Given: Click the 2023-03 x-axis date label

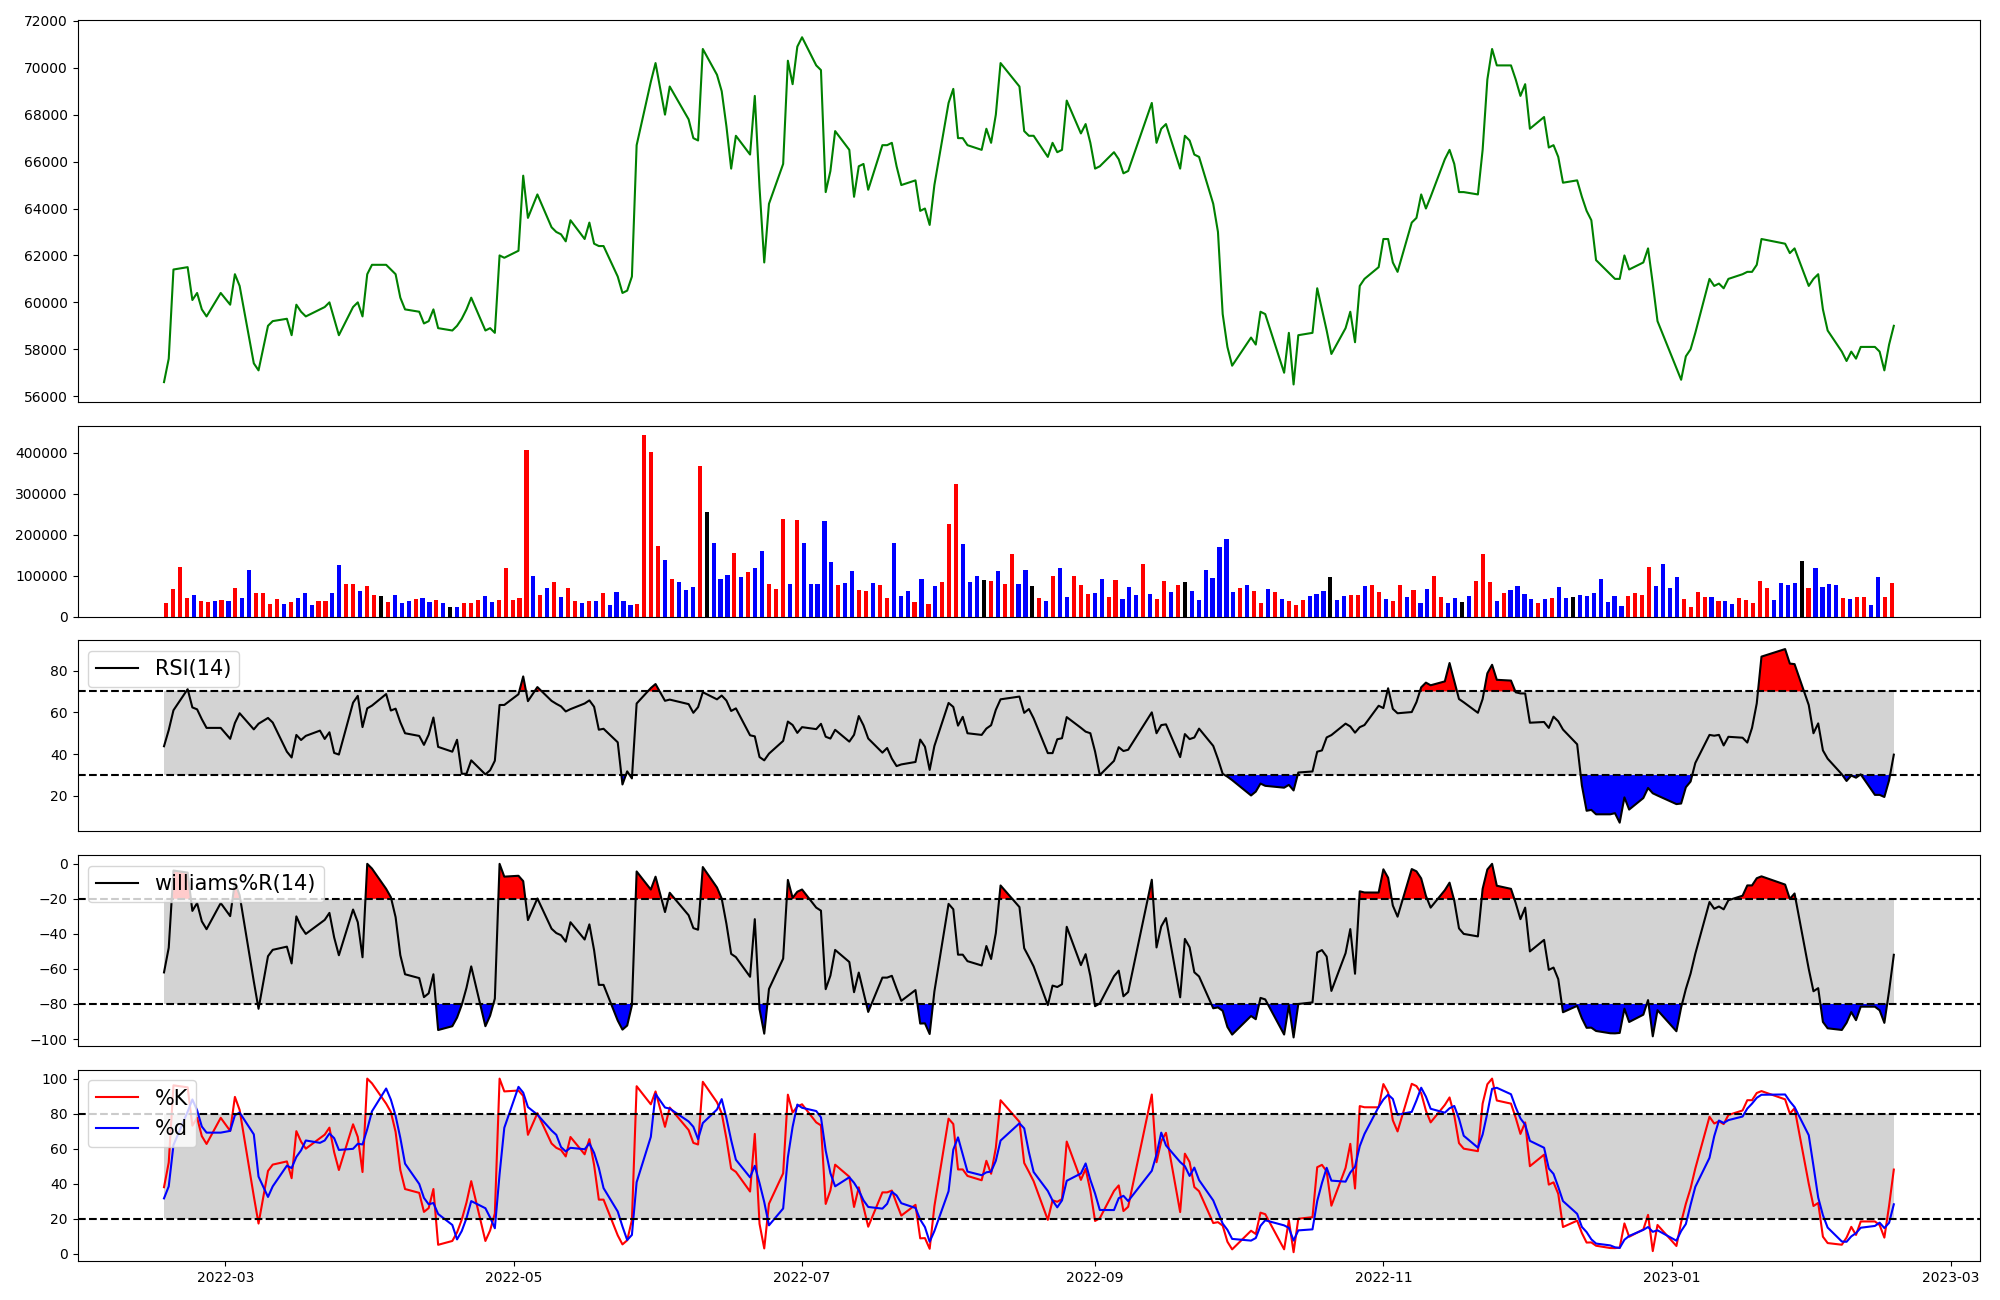Looking at the screenshot, I should [1950, 1277].
